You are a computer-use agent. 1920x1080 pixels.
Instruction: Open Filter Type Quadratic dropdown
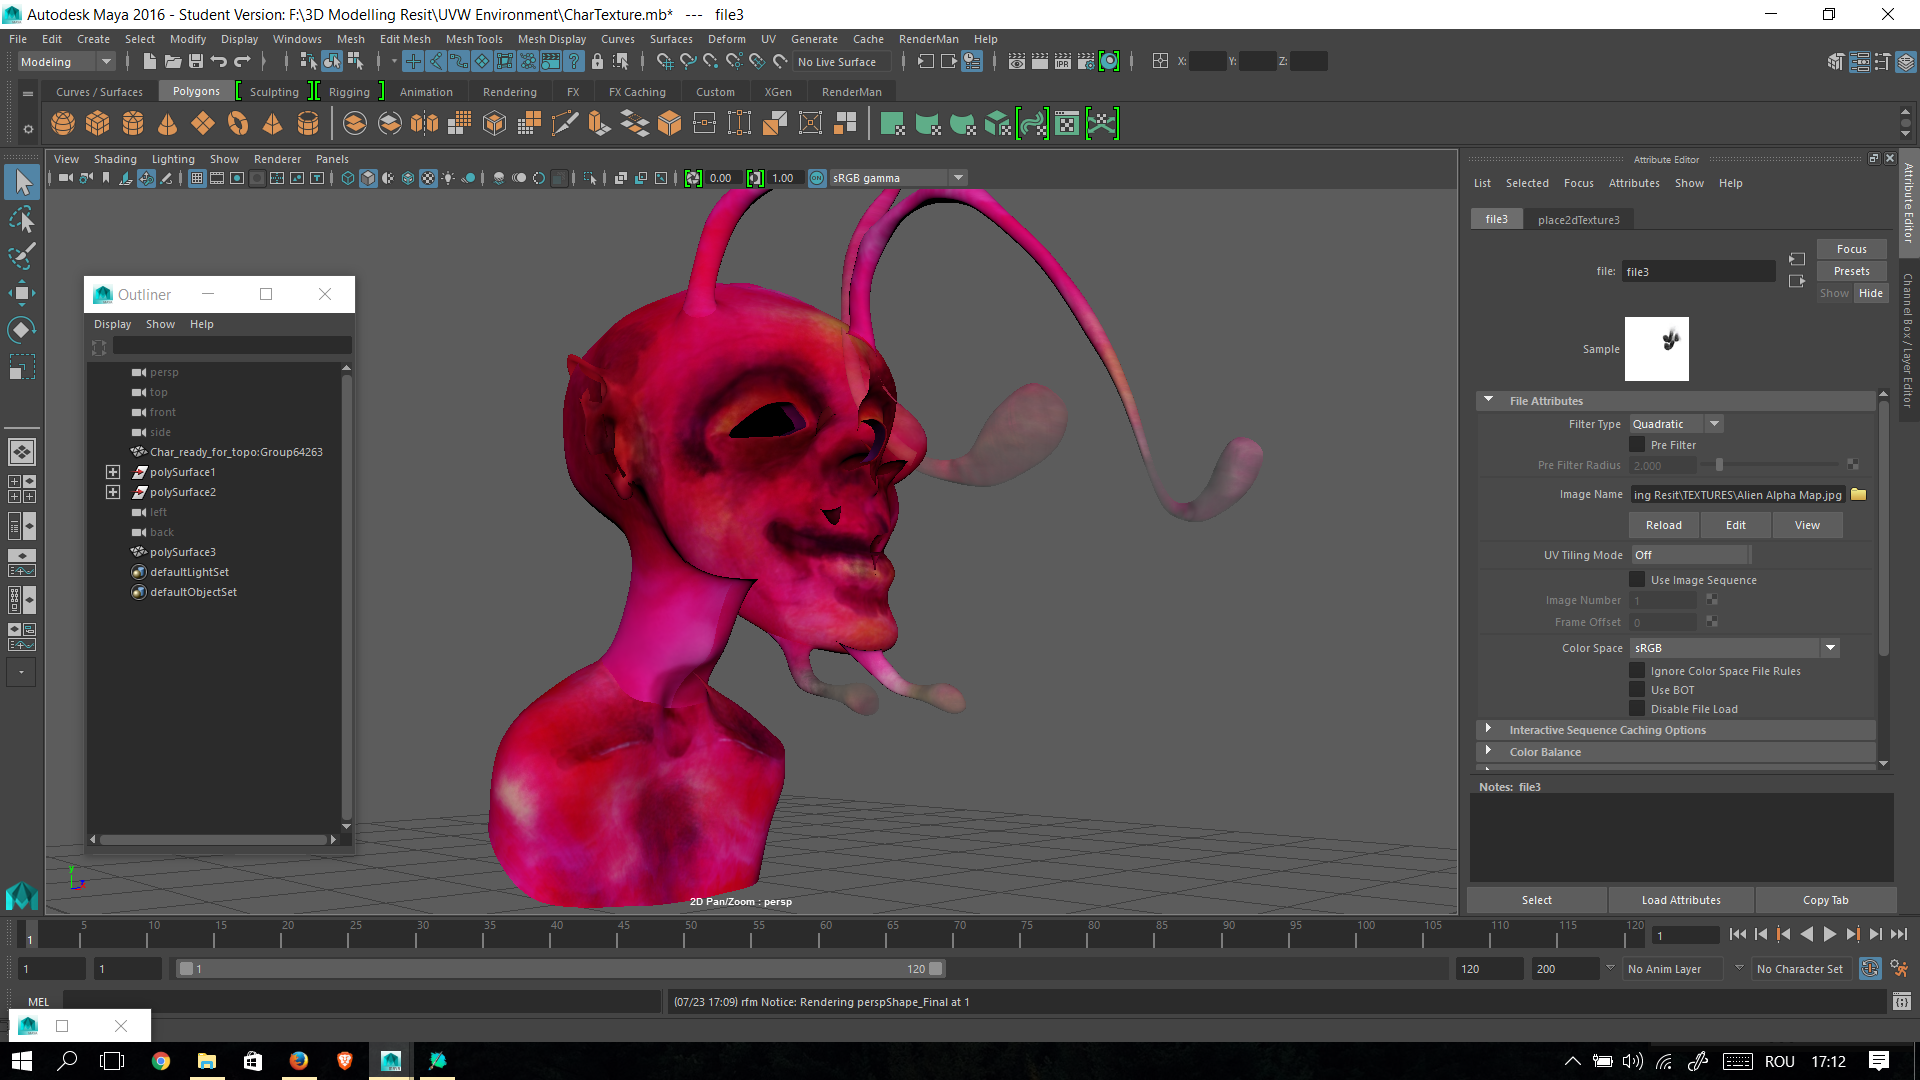pyautogui.click(x=1677, y=424)
